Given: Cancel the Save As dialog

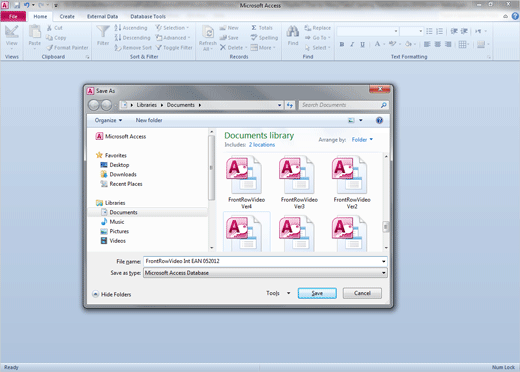Looking at the screenshot, I should pos(362,293).
